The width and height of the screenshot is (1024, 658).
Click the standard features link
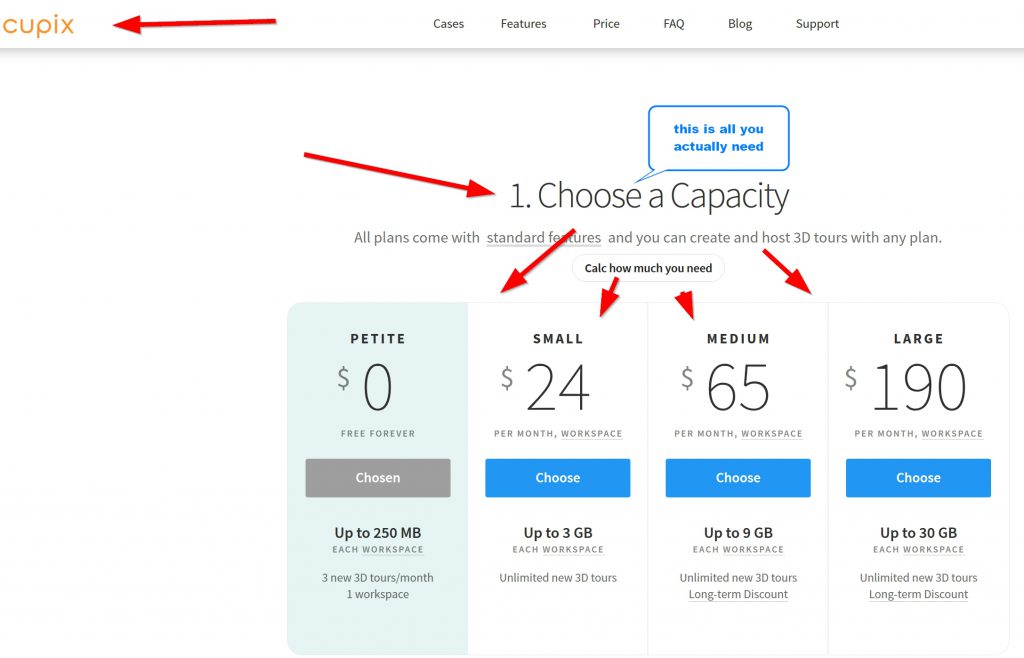[x=544, y=238]
